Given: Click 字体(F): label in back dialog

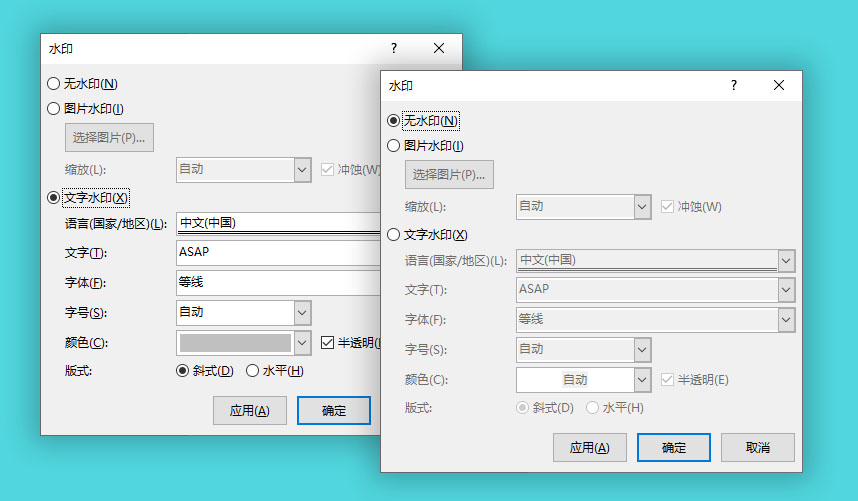Looking at the screenshot, I should click(85, 283).
